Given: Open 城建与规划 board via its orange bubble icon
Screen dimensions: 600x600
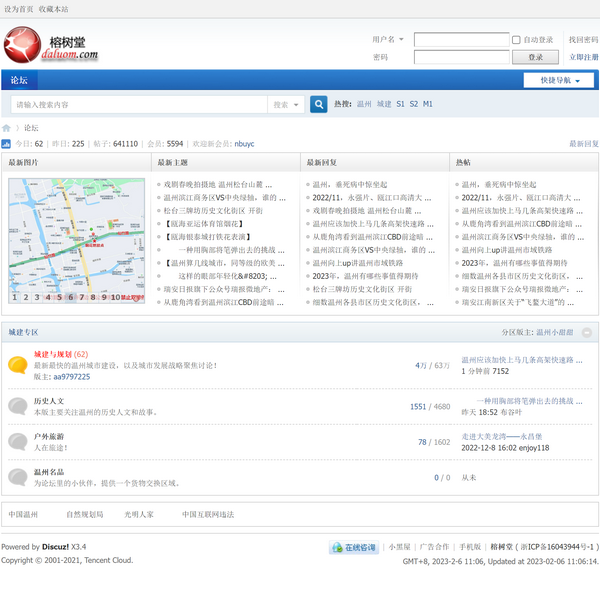Looking at the screenshot, I should (x=17, y=365).
